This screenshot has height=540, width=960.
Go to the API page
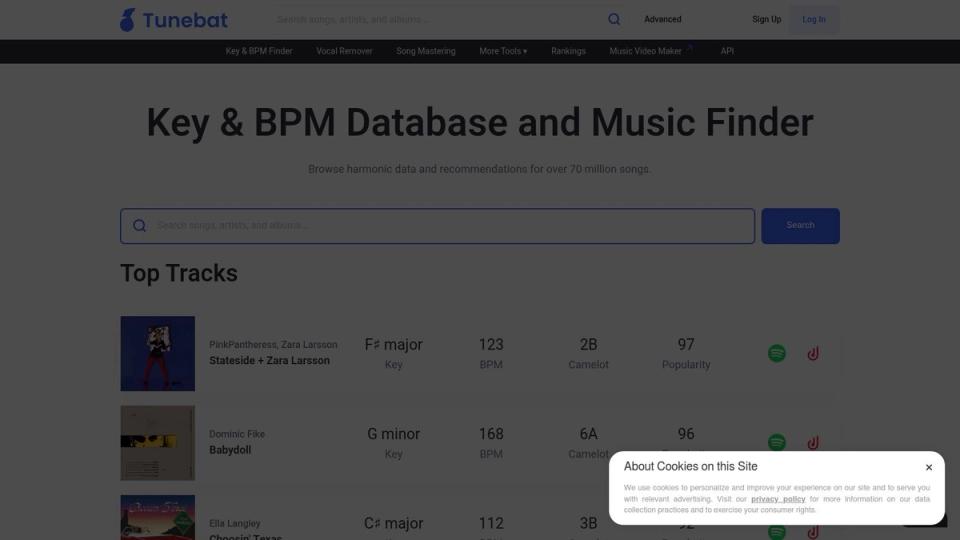(727, 51)
